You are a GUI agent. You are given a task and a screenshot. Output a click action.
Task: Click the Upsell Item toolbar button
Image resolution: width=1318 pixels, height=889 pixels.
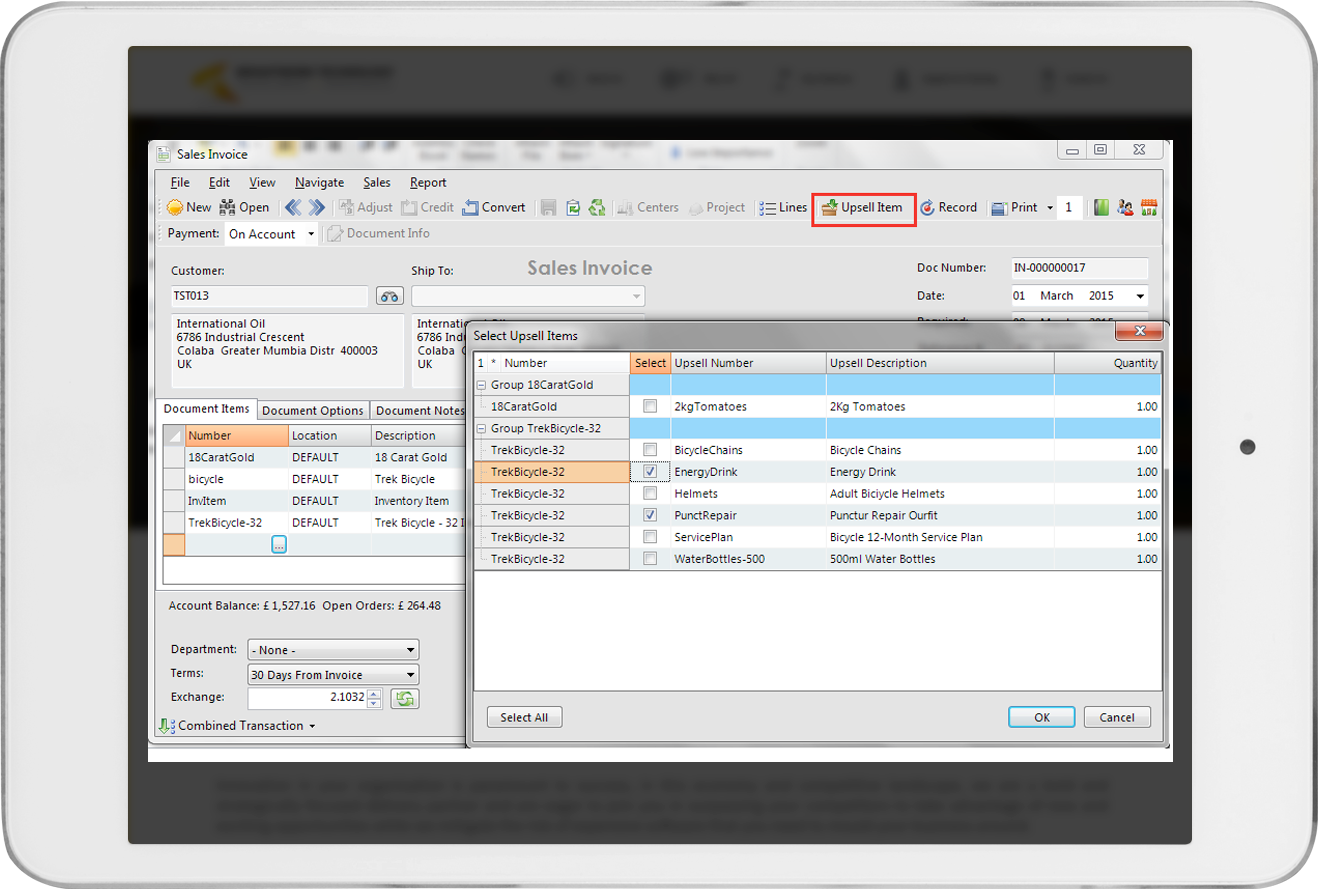pos(862,208)
